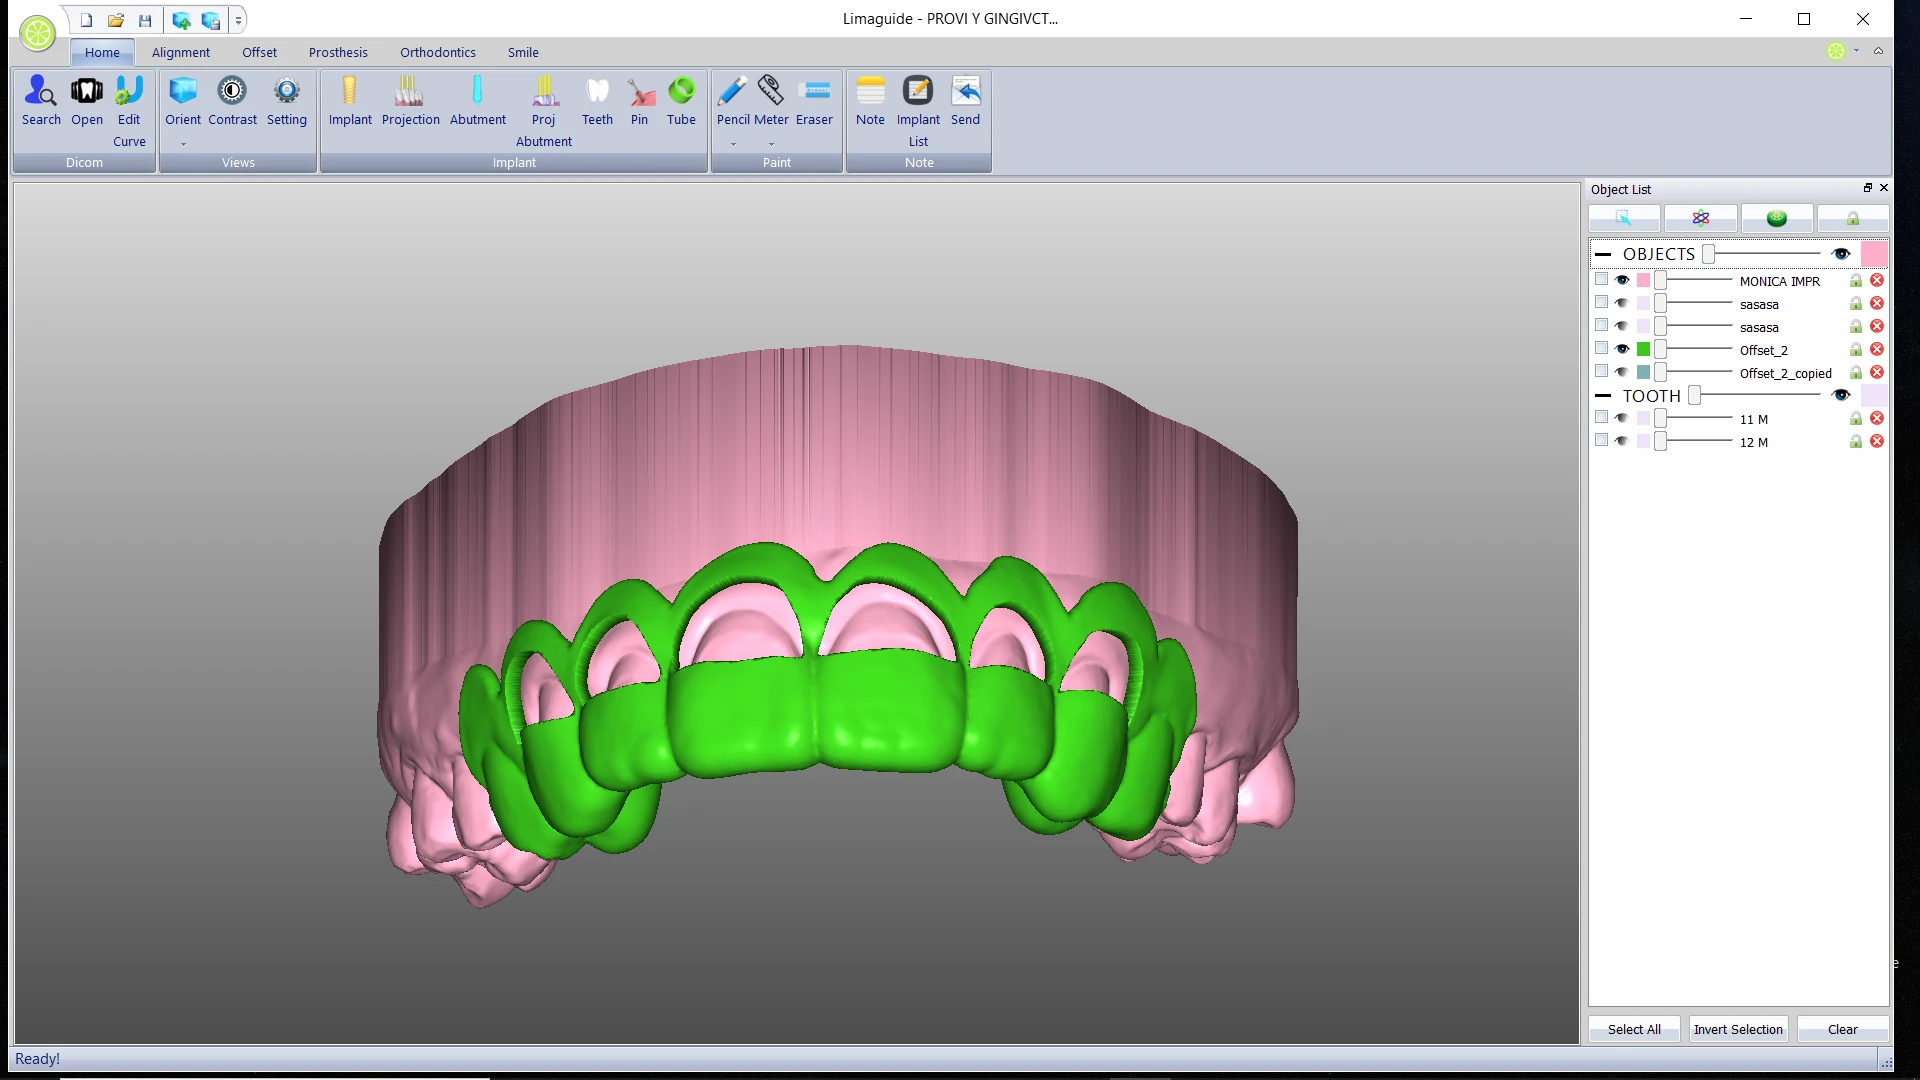The height and width of the screenshot is (1080, 1920).
Task: Click the save-object cube icon
Action: (x=210, y=20)
